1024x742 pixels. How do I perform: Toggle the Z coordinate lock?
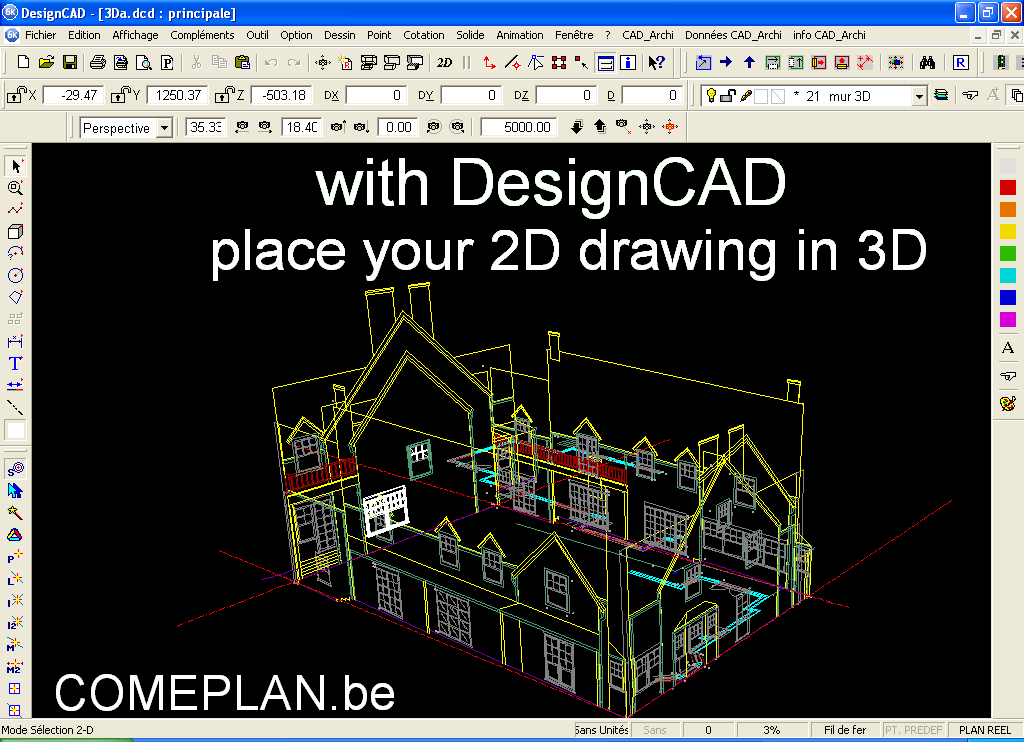click(x=225, y=95)
